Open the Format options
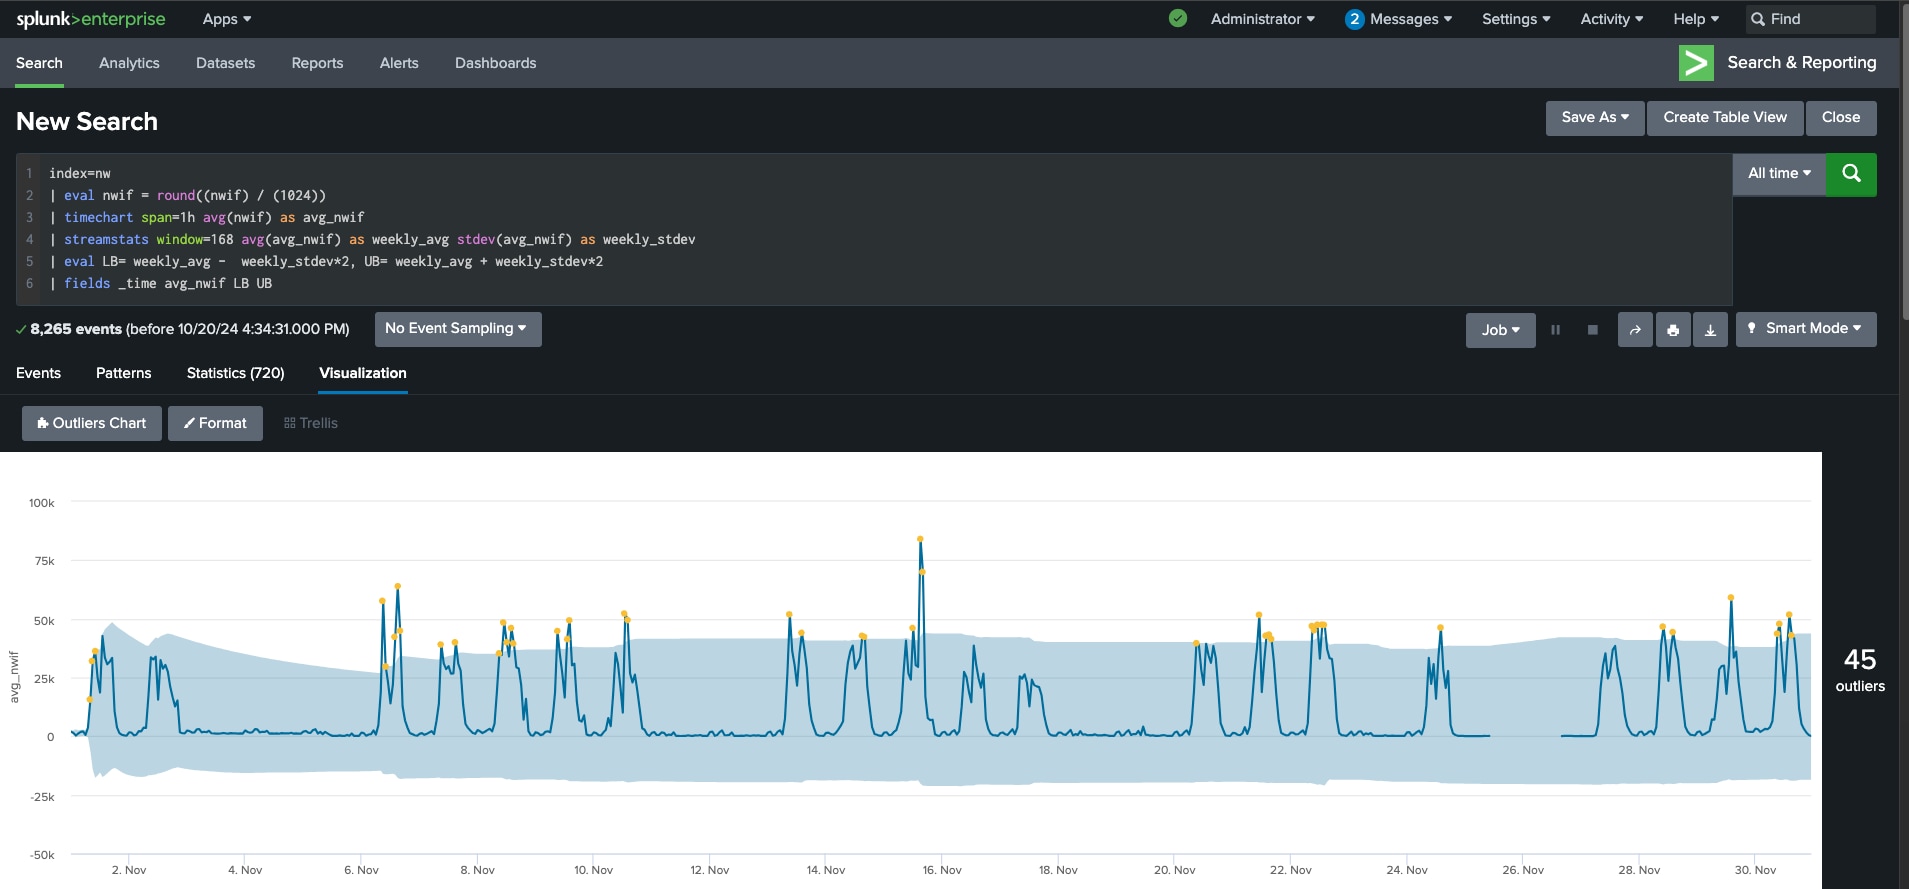 coord(215,423)
